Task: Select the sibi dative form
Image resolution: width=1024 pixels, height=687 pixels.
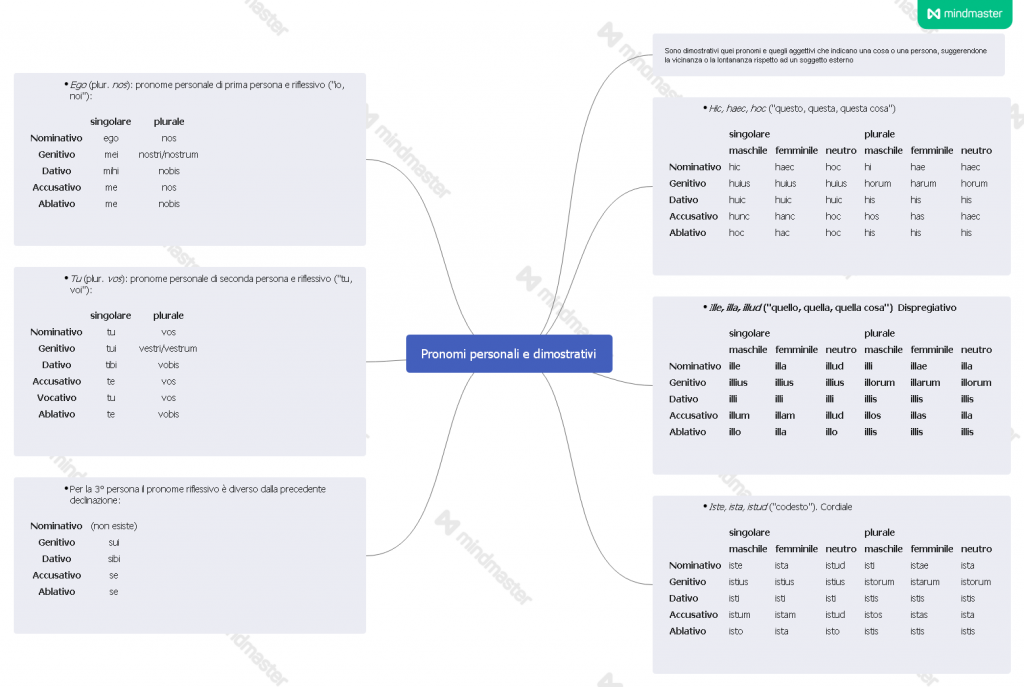Action: pos(114,559)
